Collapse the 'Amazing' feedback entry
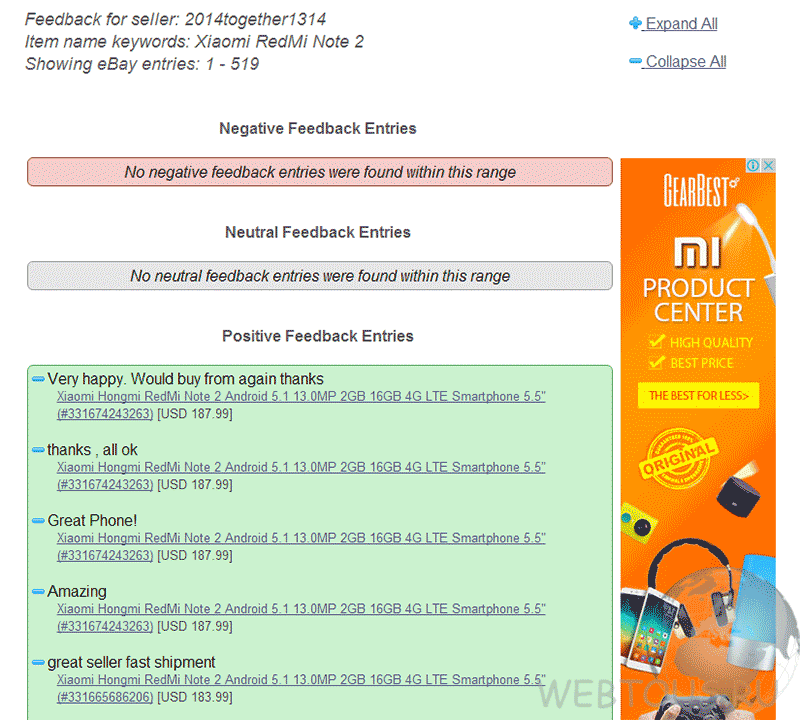This screenshot has height=720, width=800. [38, 591]
